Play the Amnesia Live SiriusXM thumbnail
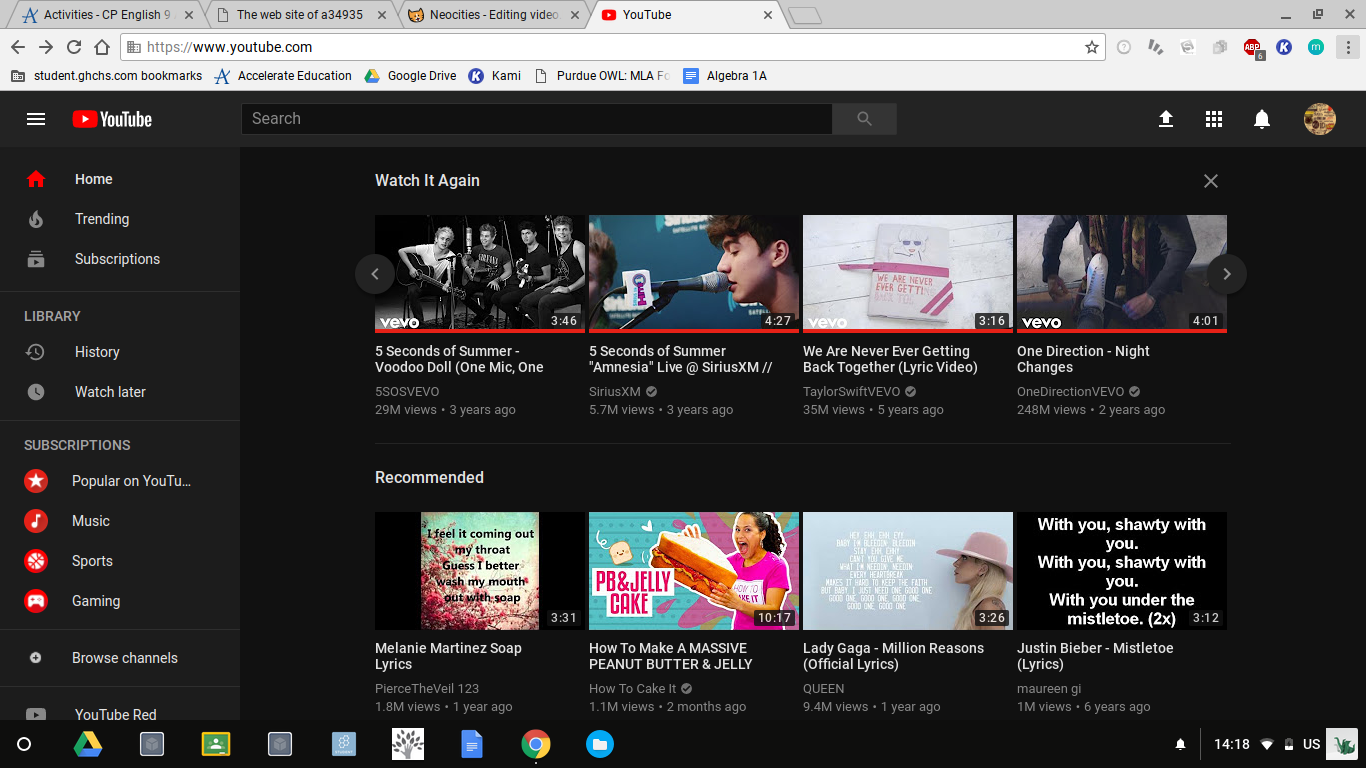The image size is (1366, 768). click(x=694, y=273)
